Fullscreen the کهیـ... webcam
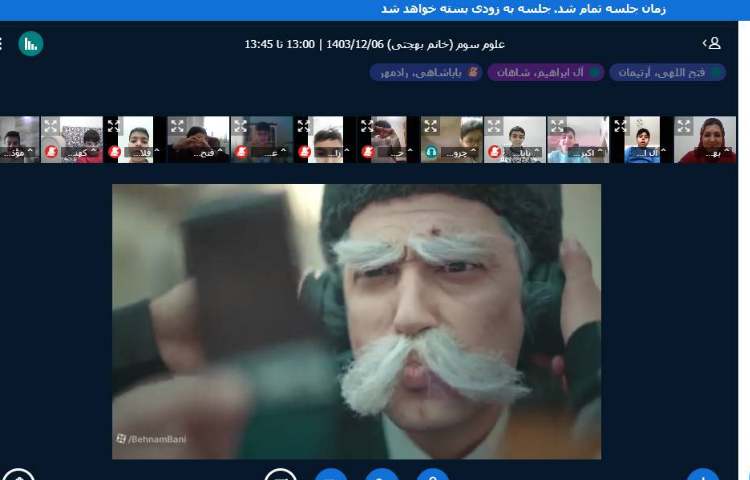The image size is (750, 480). click(50, 126)
